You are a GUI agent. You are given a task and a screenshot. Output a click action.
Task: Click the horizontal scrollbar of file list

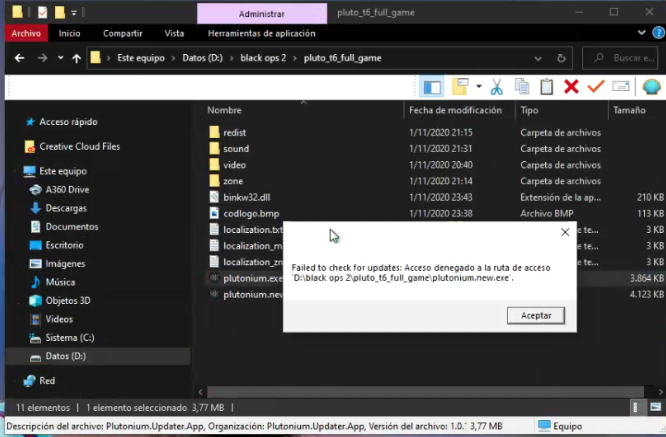click(x=425, y=392)
